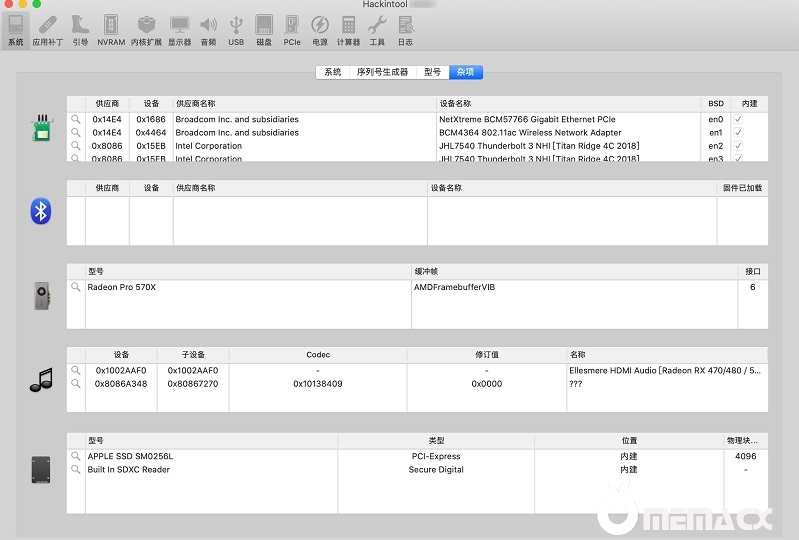This screenshot has height=540, width=799.
Task: Click magnifier next to Radeon Pro 570X
Action: coord(76,287)
